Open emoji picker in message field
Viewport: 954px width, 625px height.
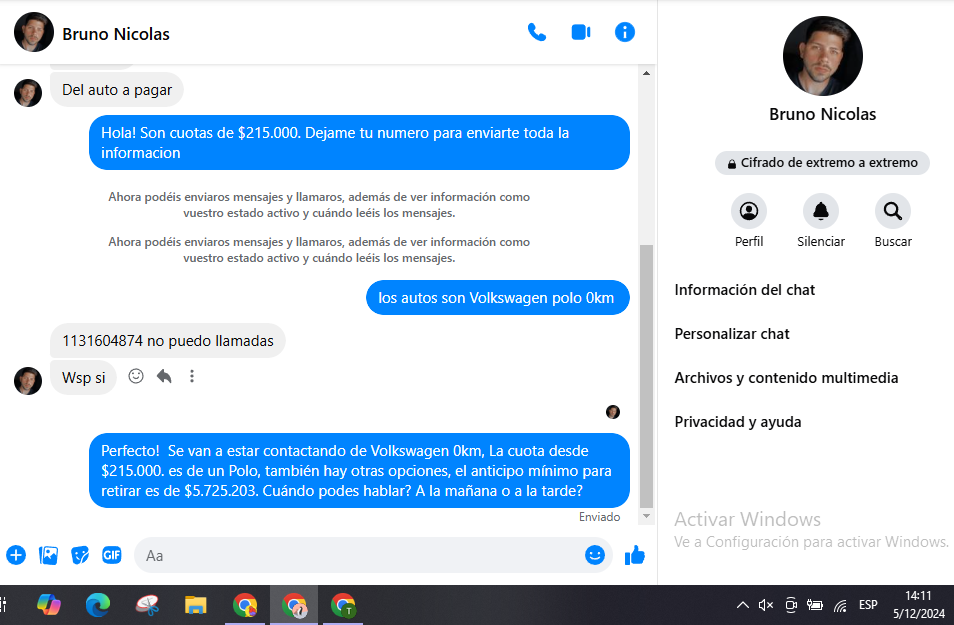pyautogui.click(x=594, y=555)
